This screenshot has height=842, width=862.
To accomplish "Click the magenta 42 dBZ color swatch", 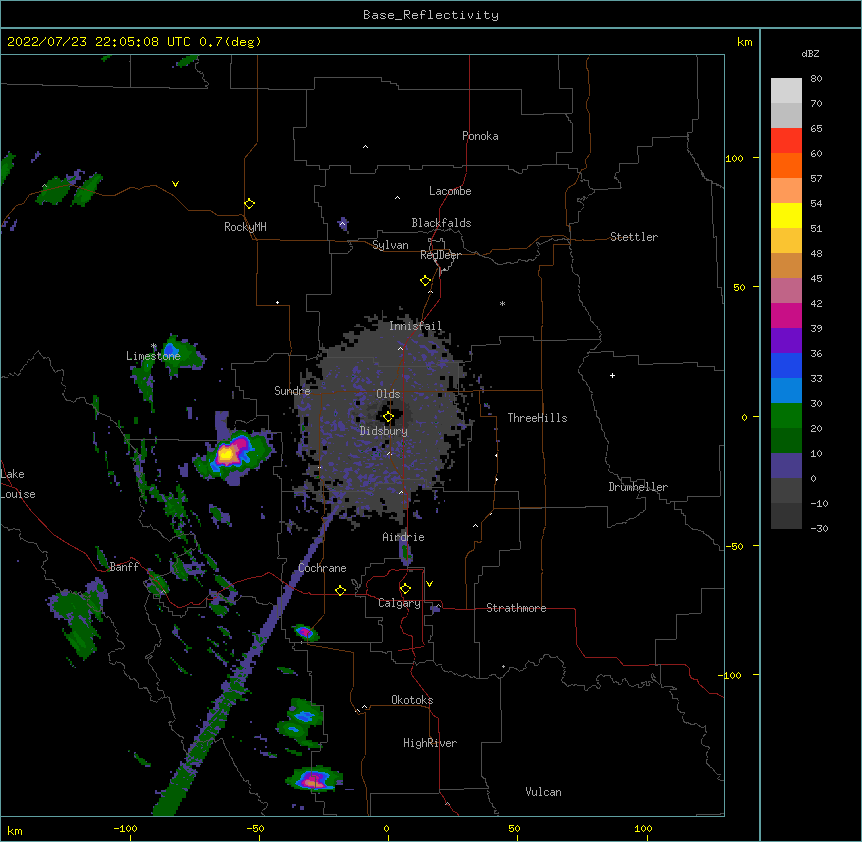I will click(786, 315).
